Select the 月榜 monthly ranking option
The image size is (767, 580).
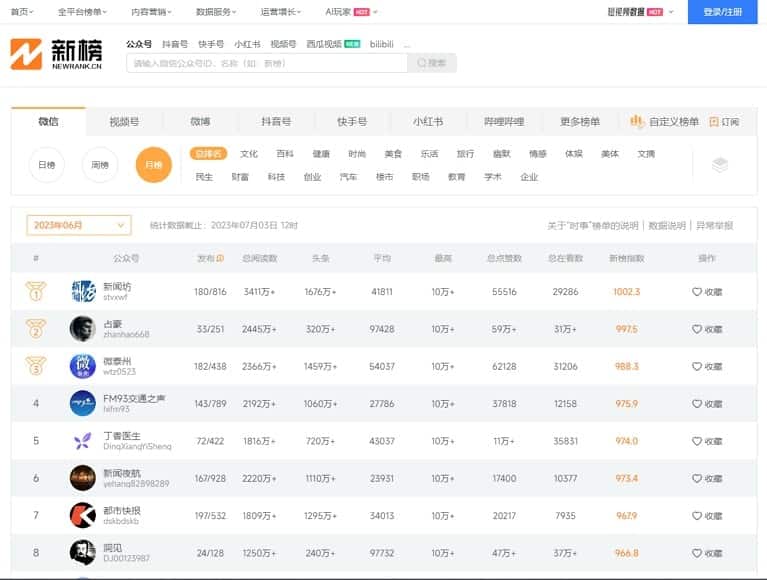[153, 165]
